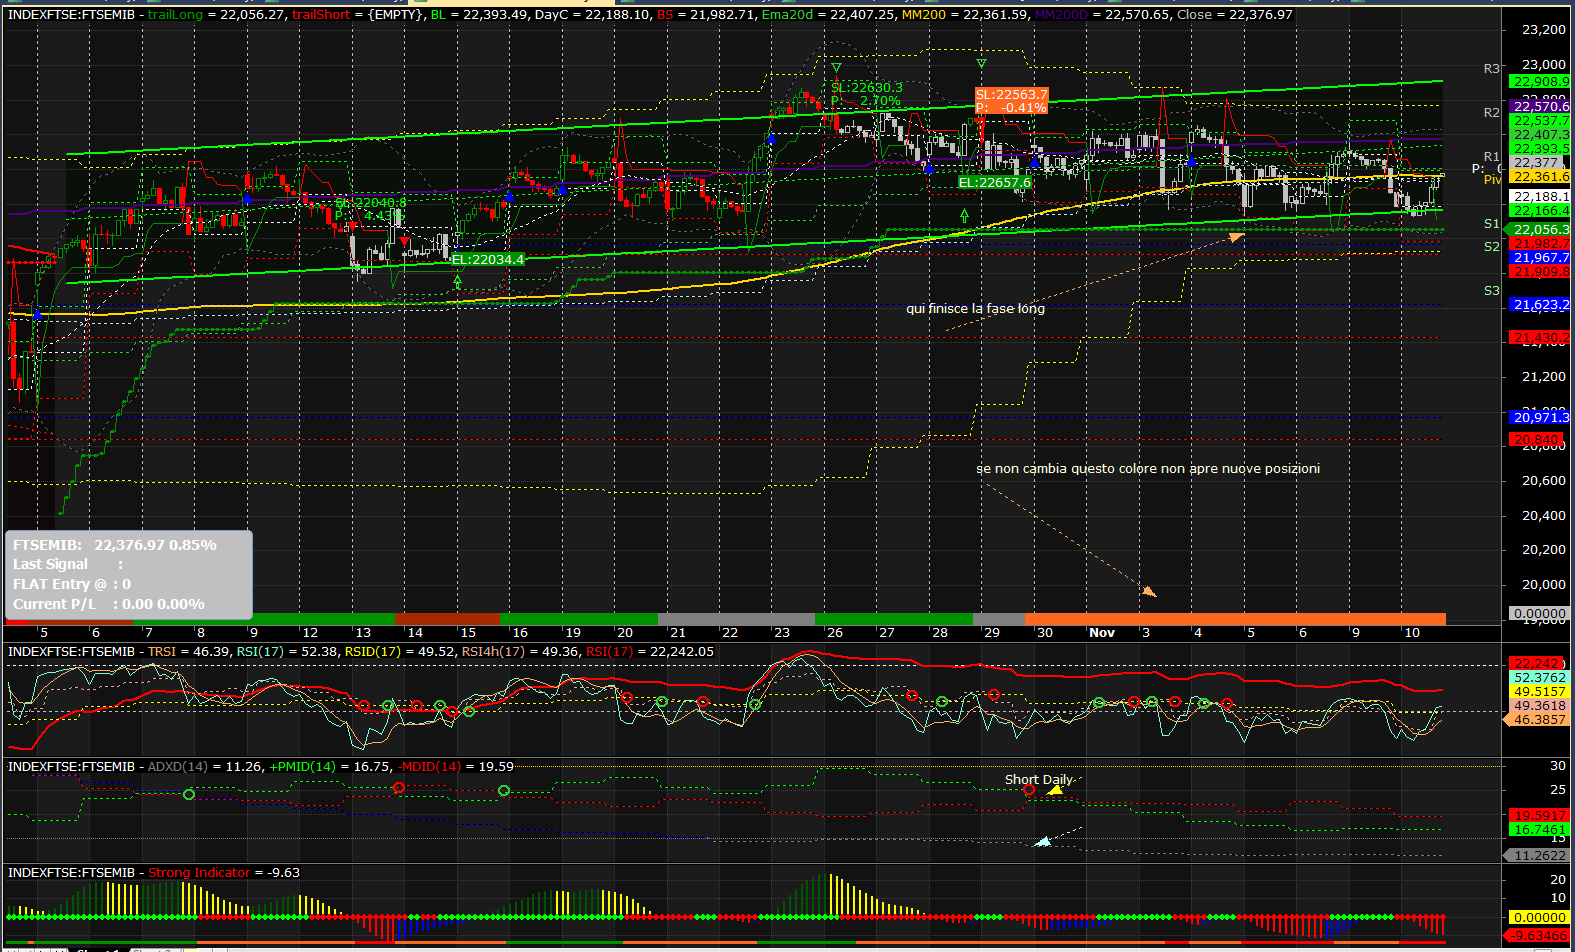Click the Nov month label on time axis
Viewport: 1575px width, 952px height.
point(1102,632)
